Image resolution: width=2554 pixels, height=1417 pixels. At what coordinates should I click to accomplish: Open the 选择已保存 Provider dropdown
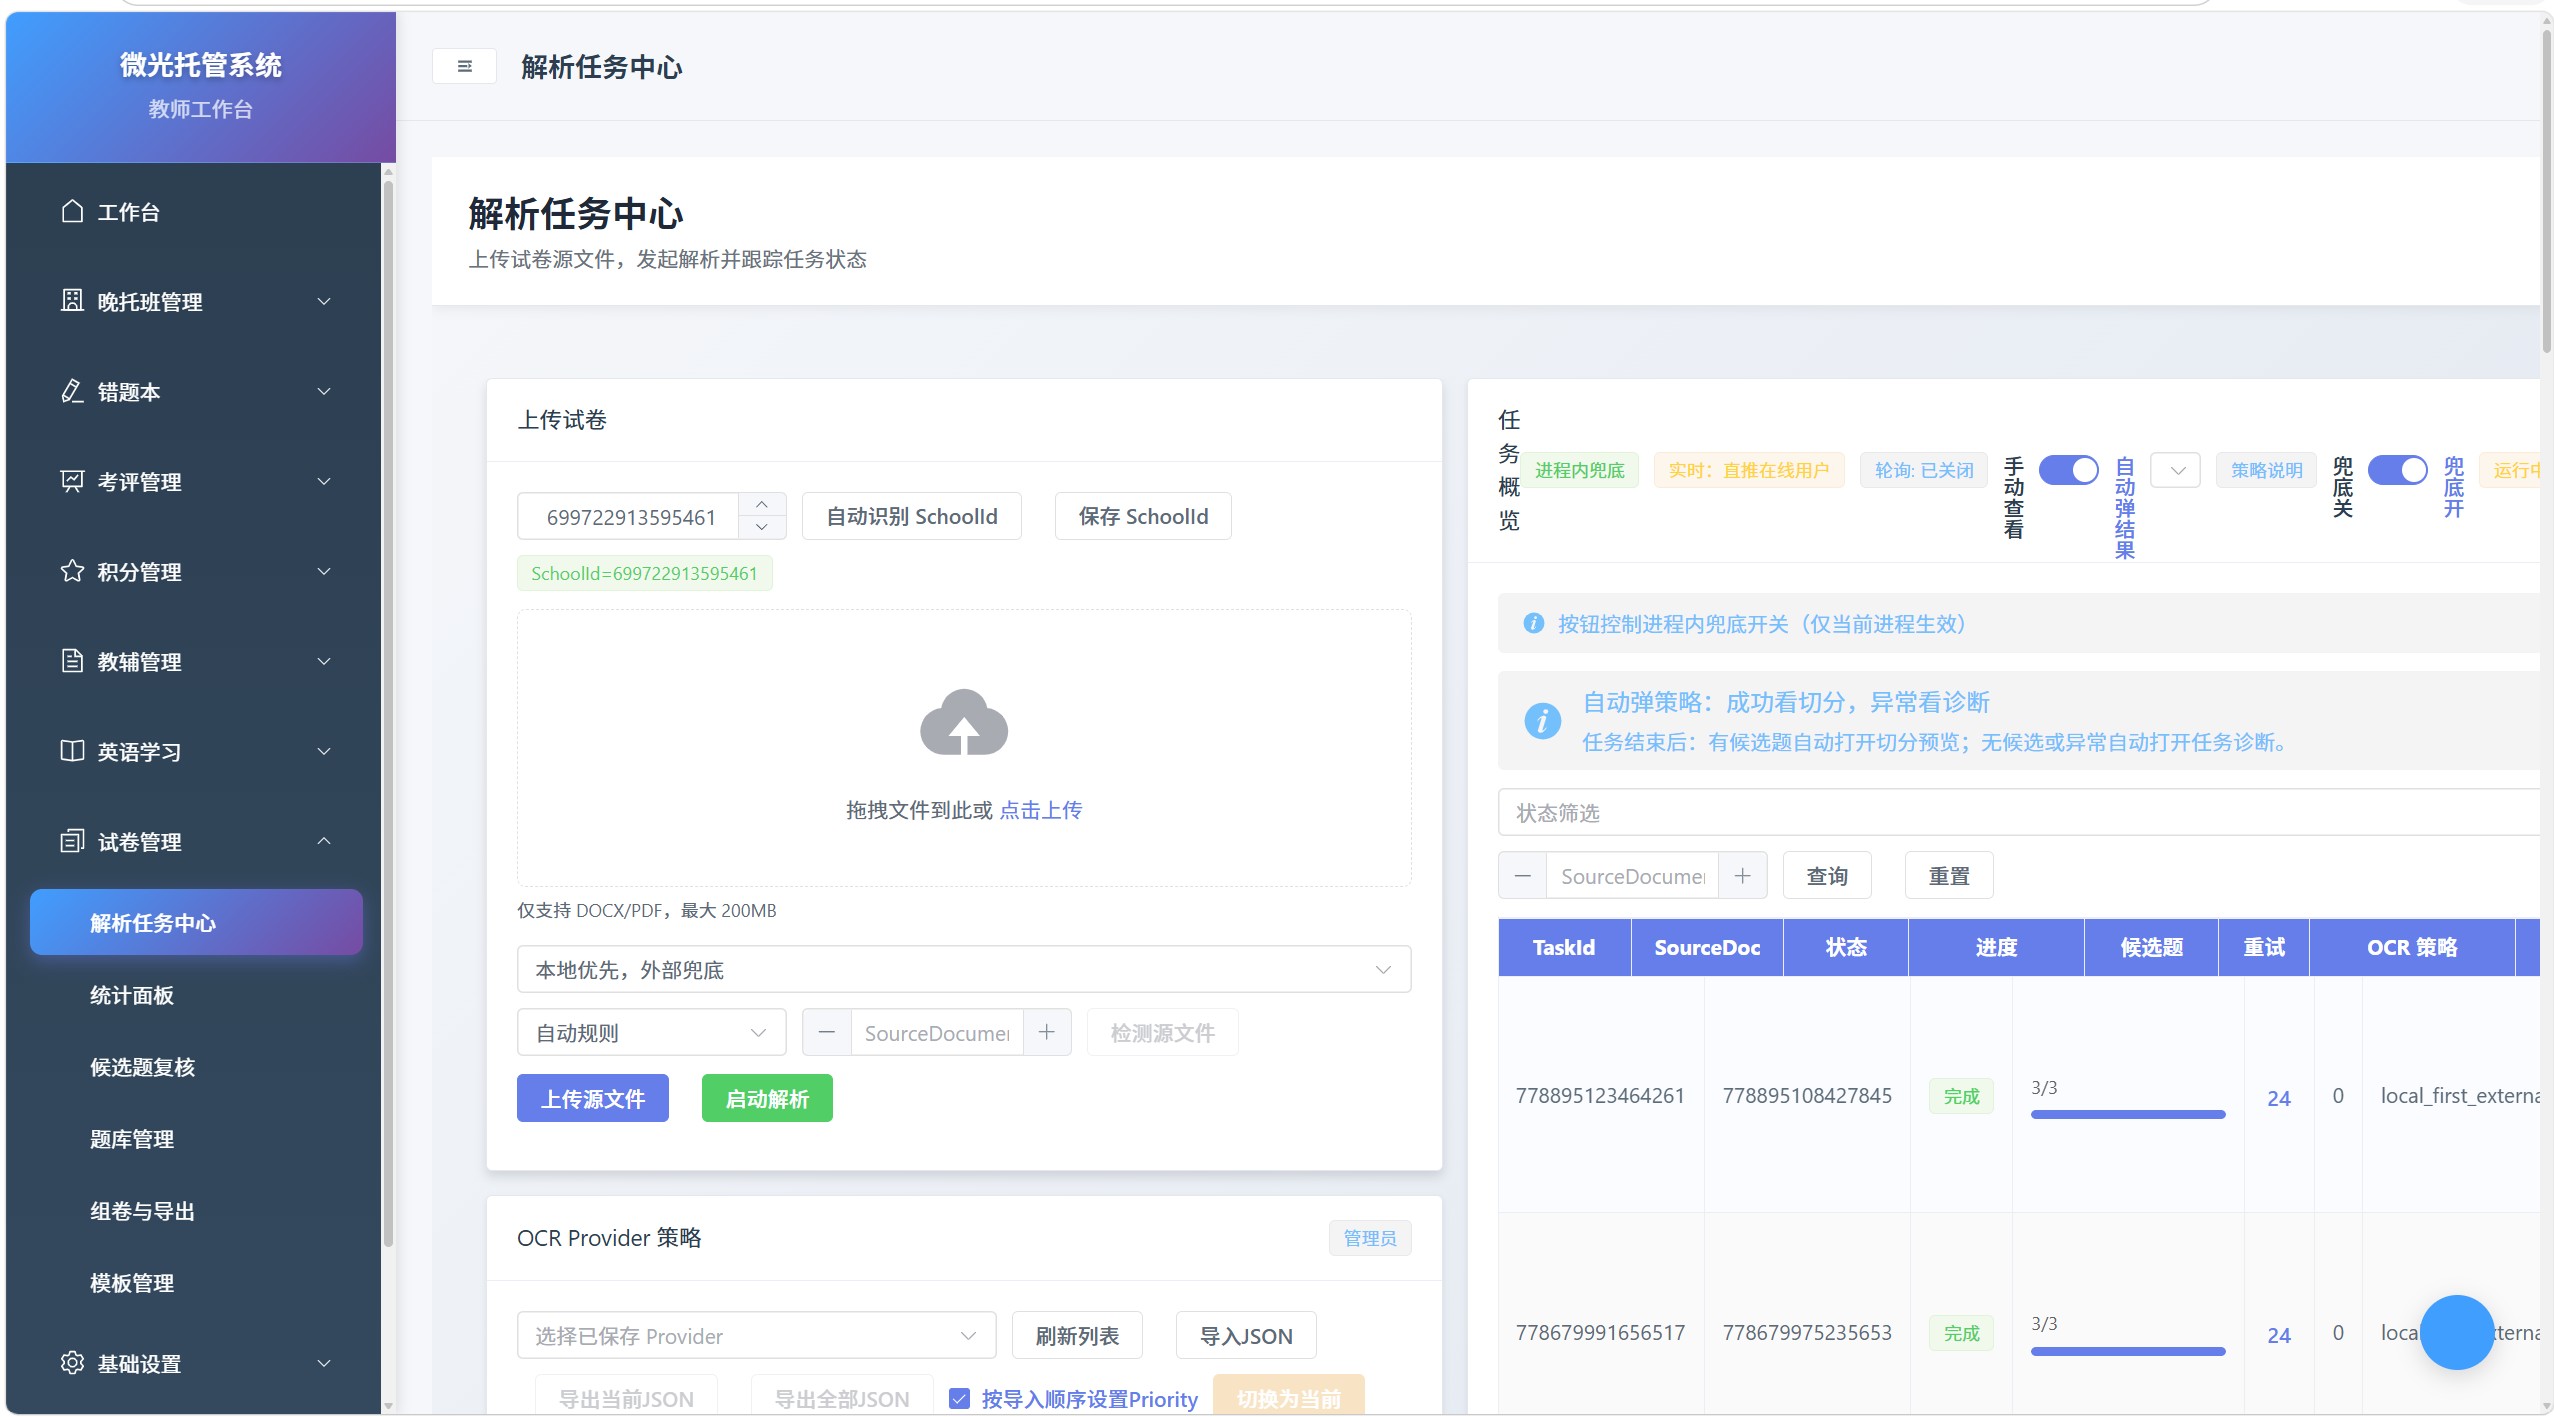756,1335
